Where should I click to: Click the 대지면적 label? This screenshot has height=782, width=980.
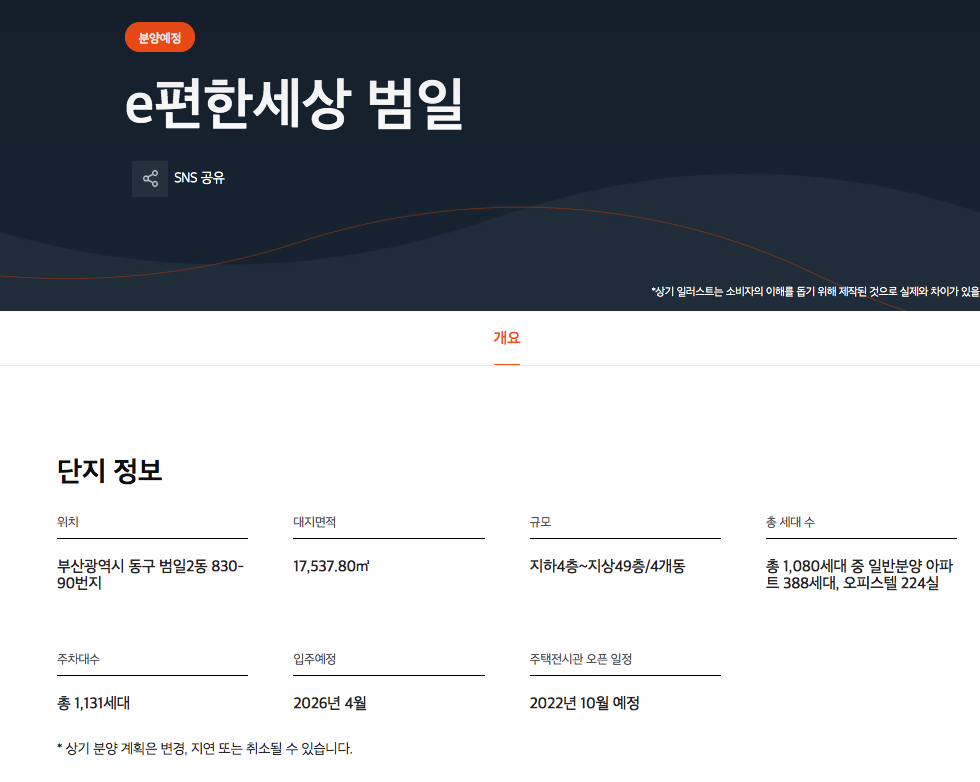(x=314, y=522)
